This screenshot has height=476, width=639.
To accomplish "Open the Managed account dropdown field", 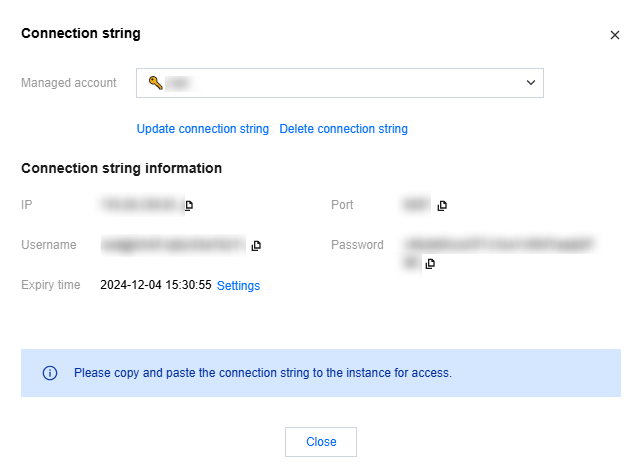I will coord(339,83).
